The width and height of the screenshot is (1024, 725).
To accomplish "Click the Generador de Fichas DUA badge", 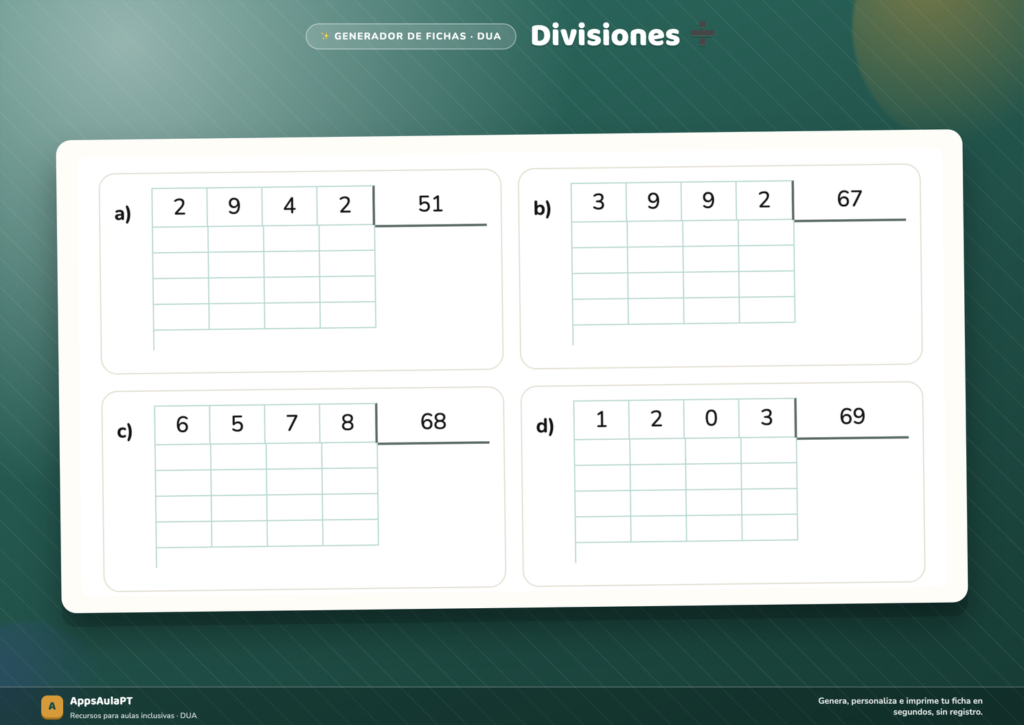I will click(x=411, y=36).
